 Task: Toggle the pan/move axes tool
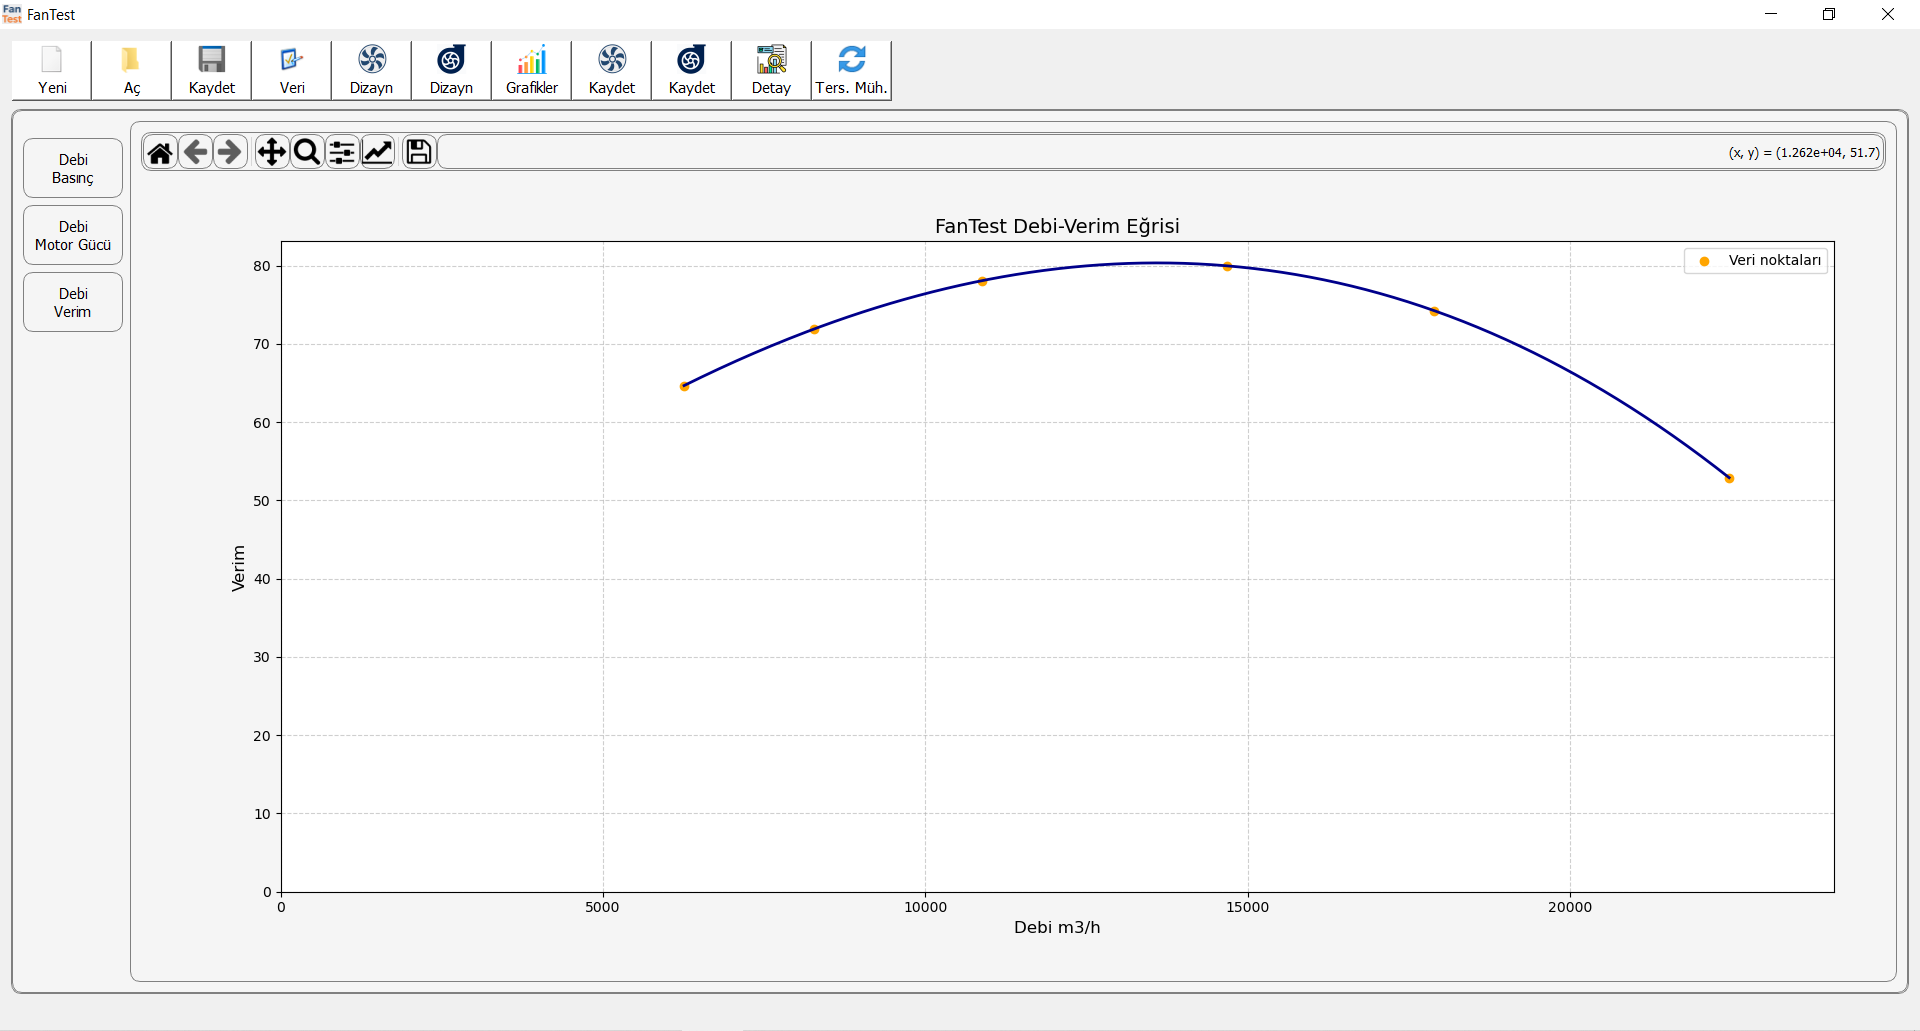271,152
